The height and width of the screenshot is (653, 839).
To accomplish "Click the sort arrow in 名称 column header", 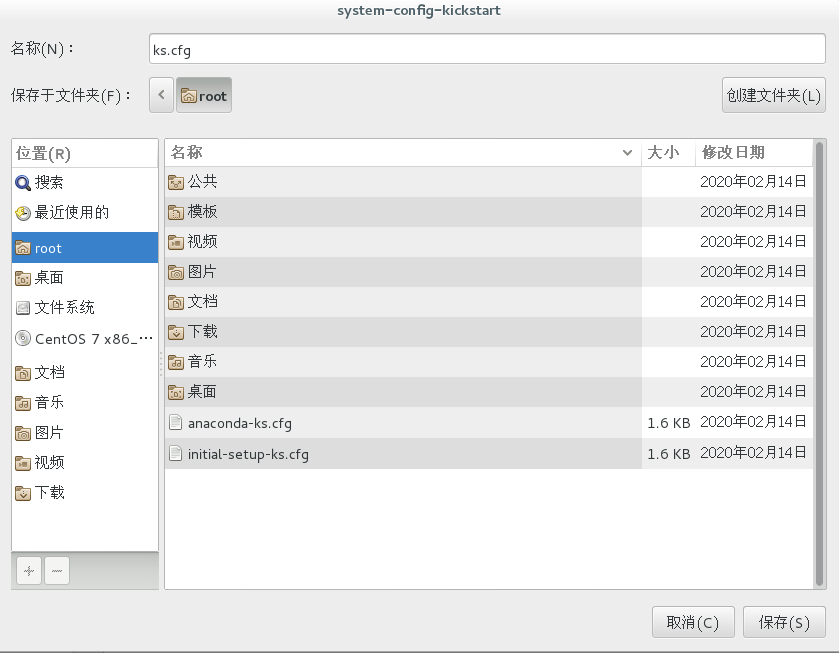I will coord(627,153).
